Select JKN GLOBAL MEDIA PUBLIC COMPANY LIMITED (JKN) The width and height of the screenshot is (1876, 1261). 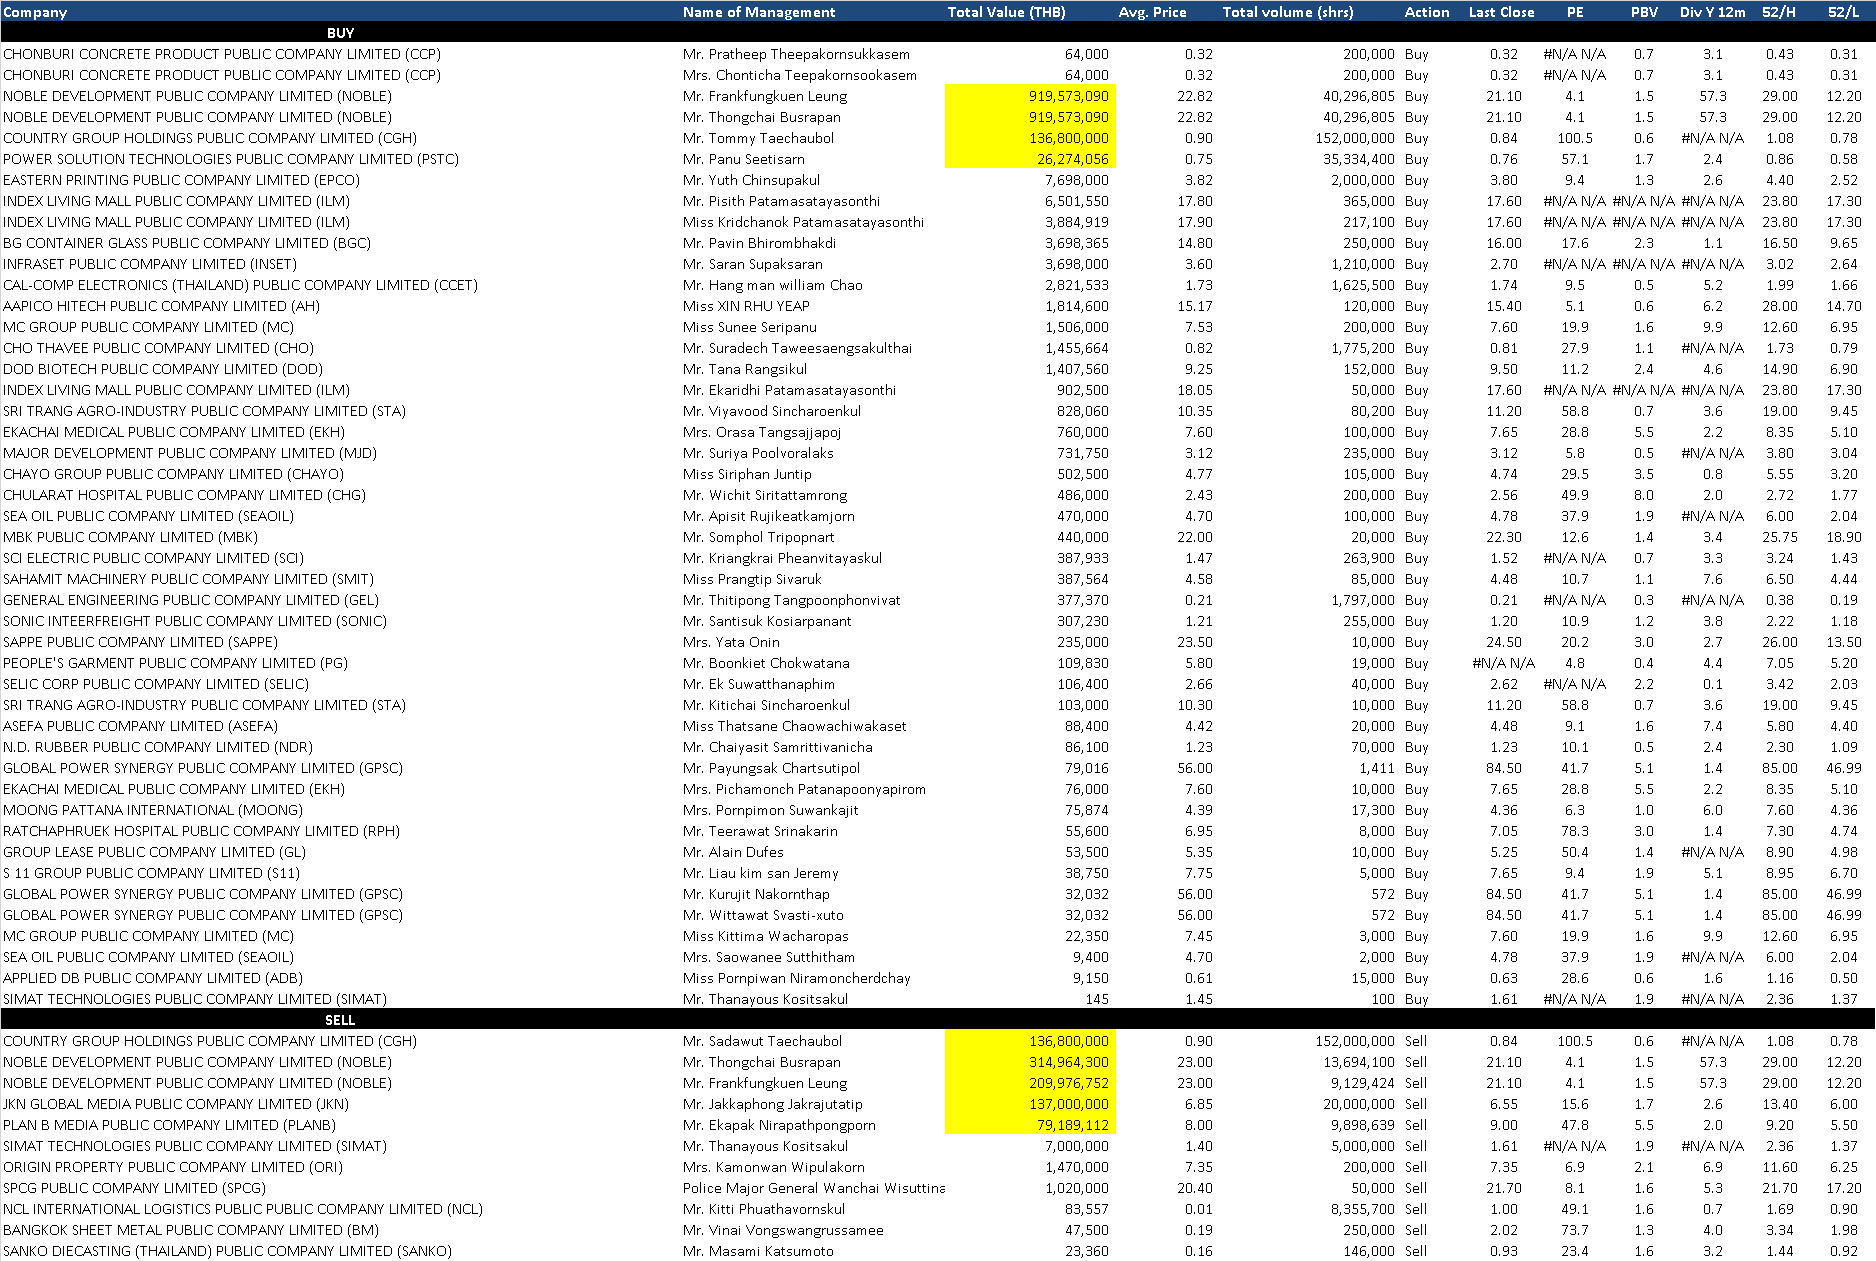[x=176, y=1104]
